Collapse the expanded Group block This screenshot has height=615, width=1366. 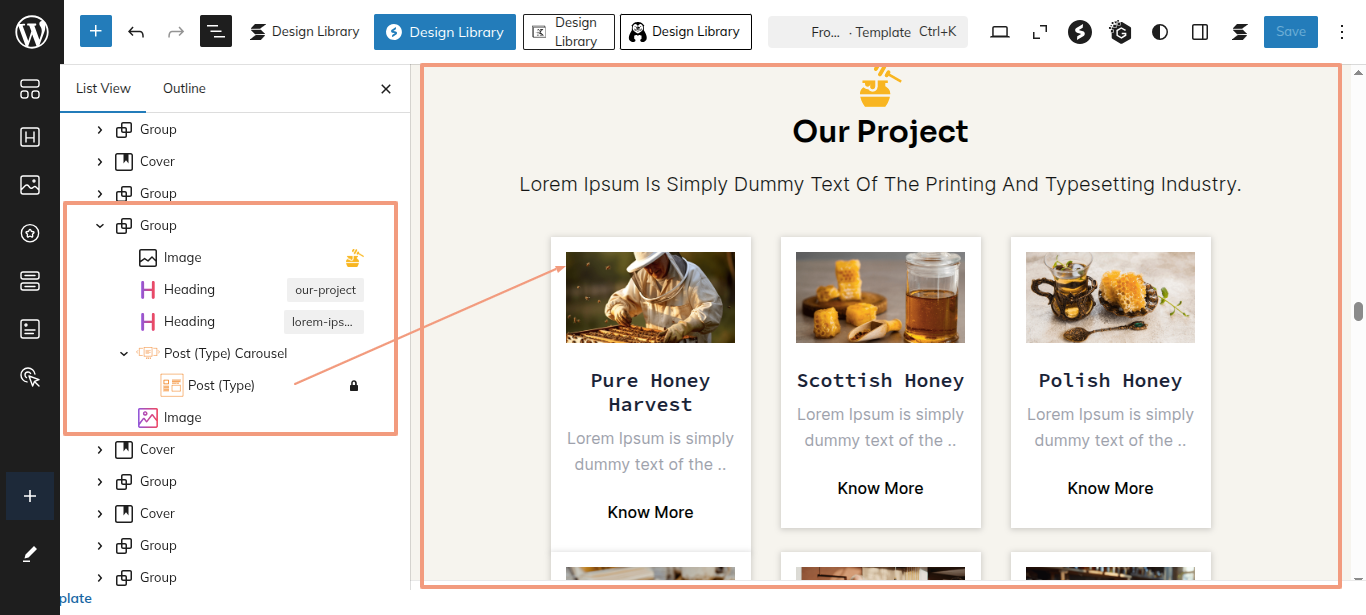pyautogui.click(x=100, y=226)
